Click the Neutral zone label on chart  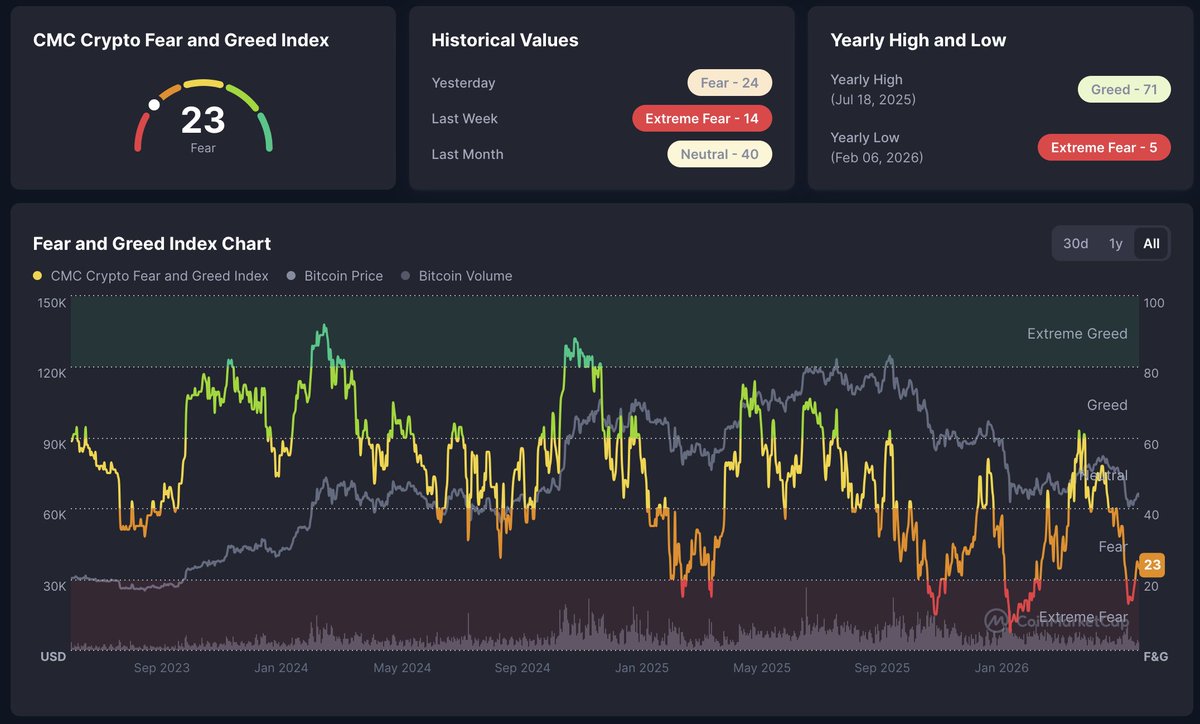(1103, 476)
